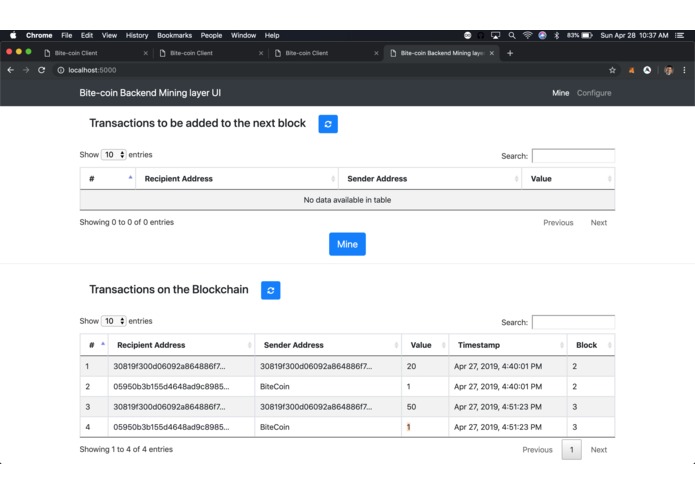This screenshot has width=695, height=494.
Task: Open Notification Center list icon
Action: (679, 35)
